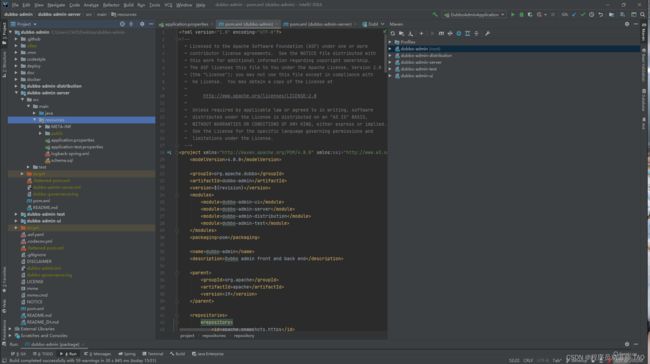
Task: Click Locate/Scroll from Source target icon
Action: pyautogui.click(x=122, y=24)
